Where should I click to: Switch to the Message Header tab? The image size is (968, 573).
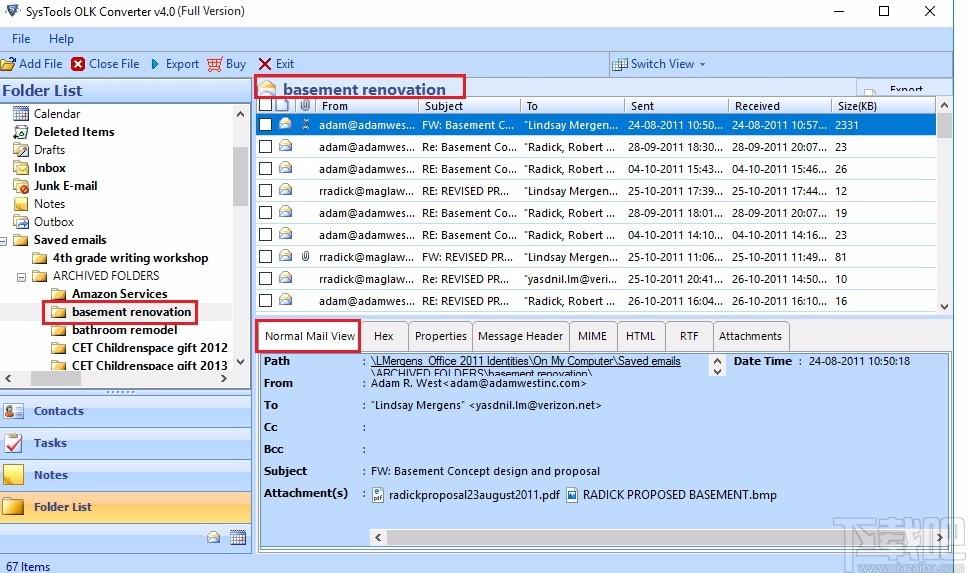pyautogui.click(x=520, y=336)
